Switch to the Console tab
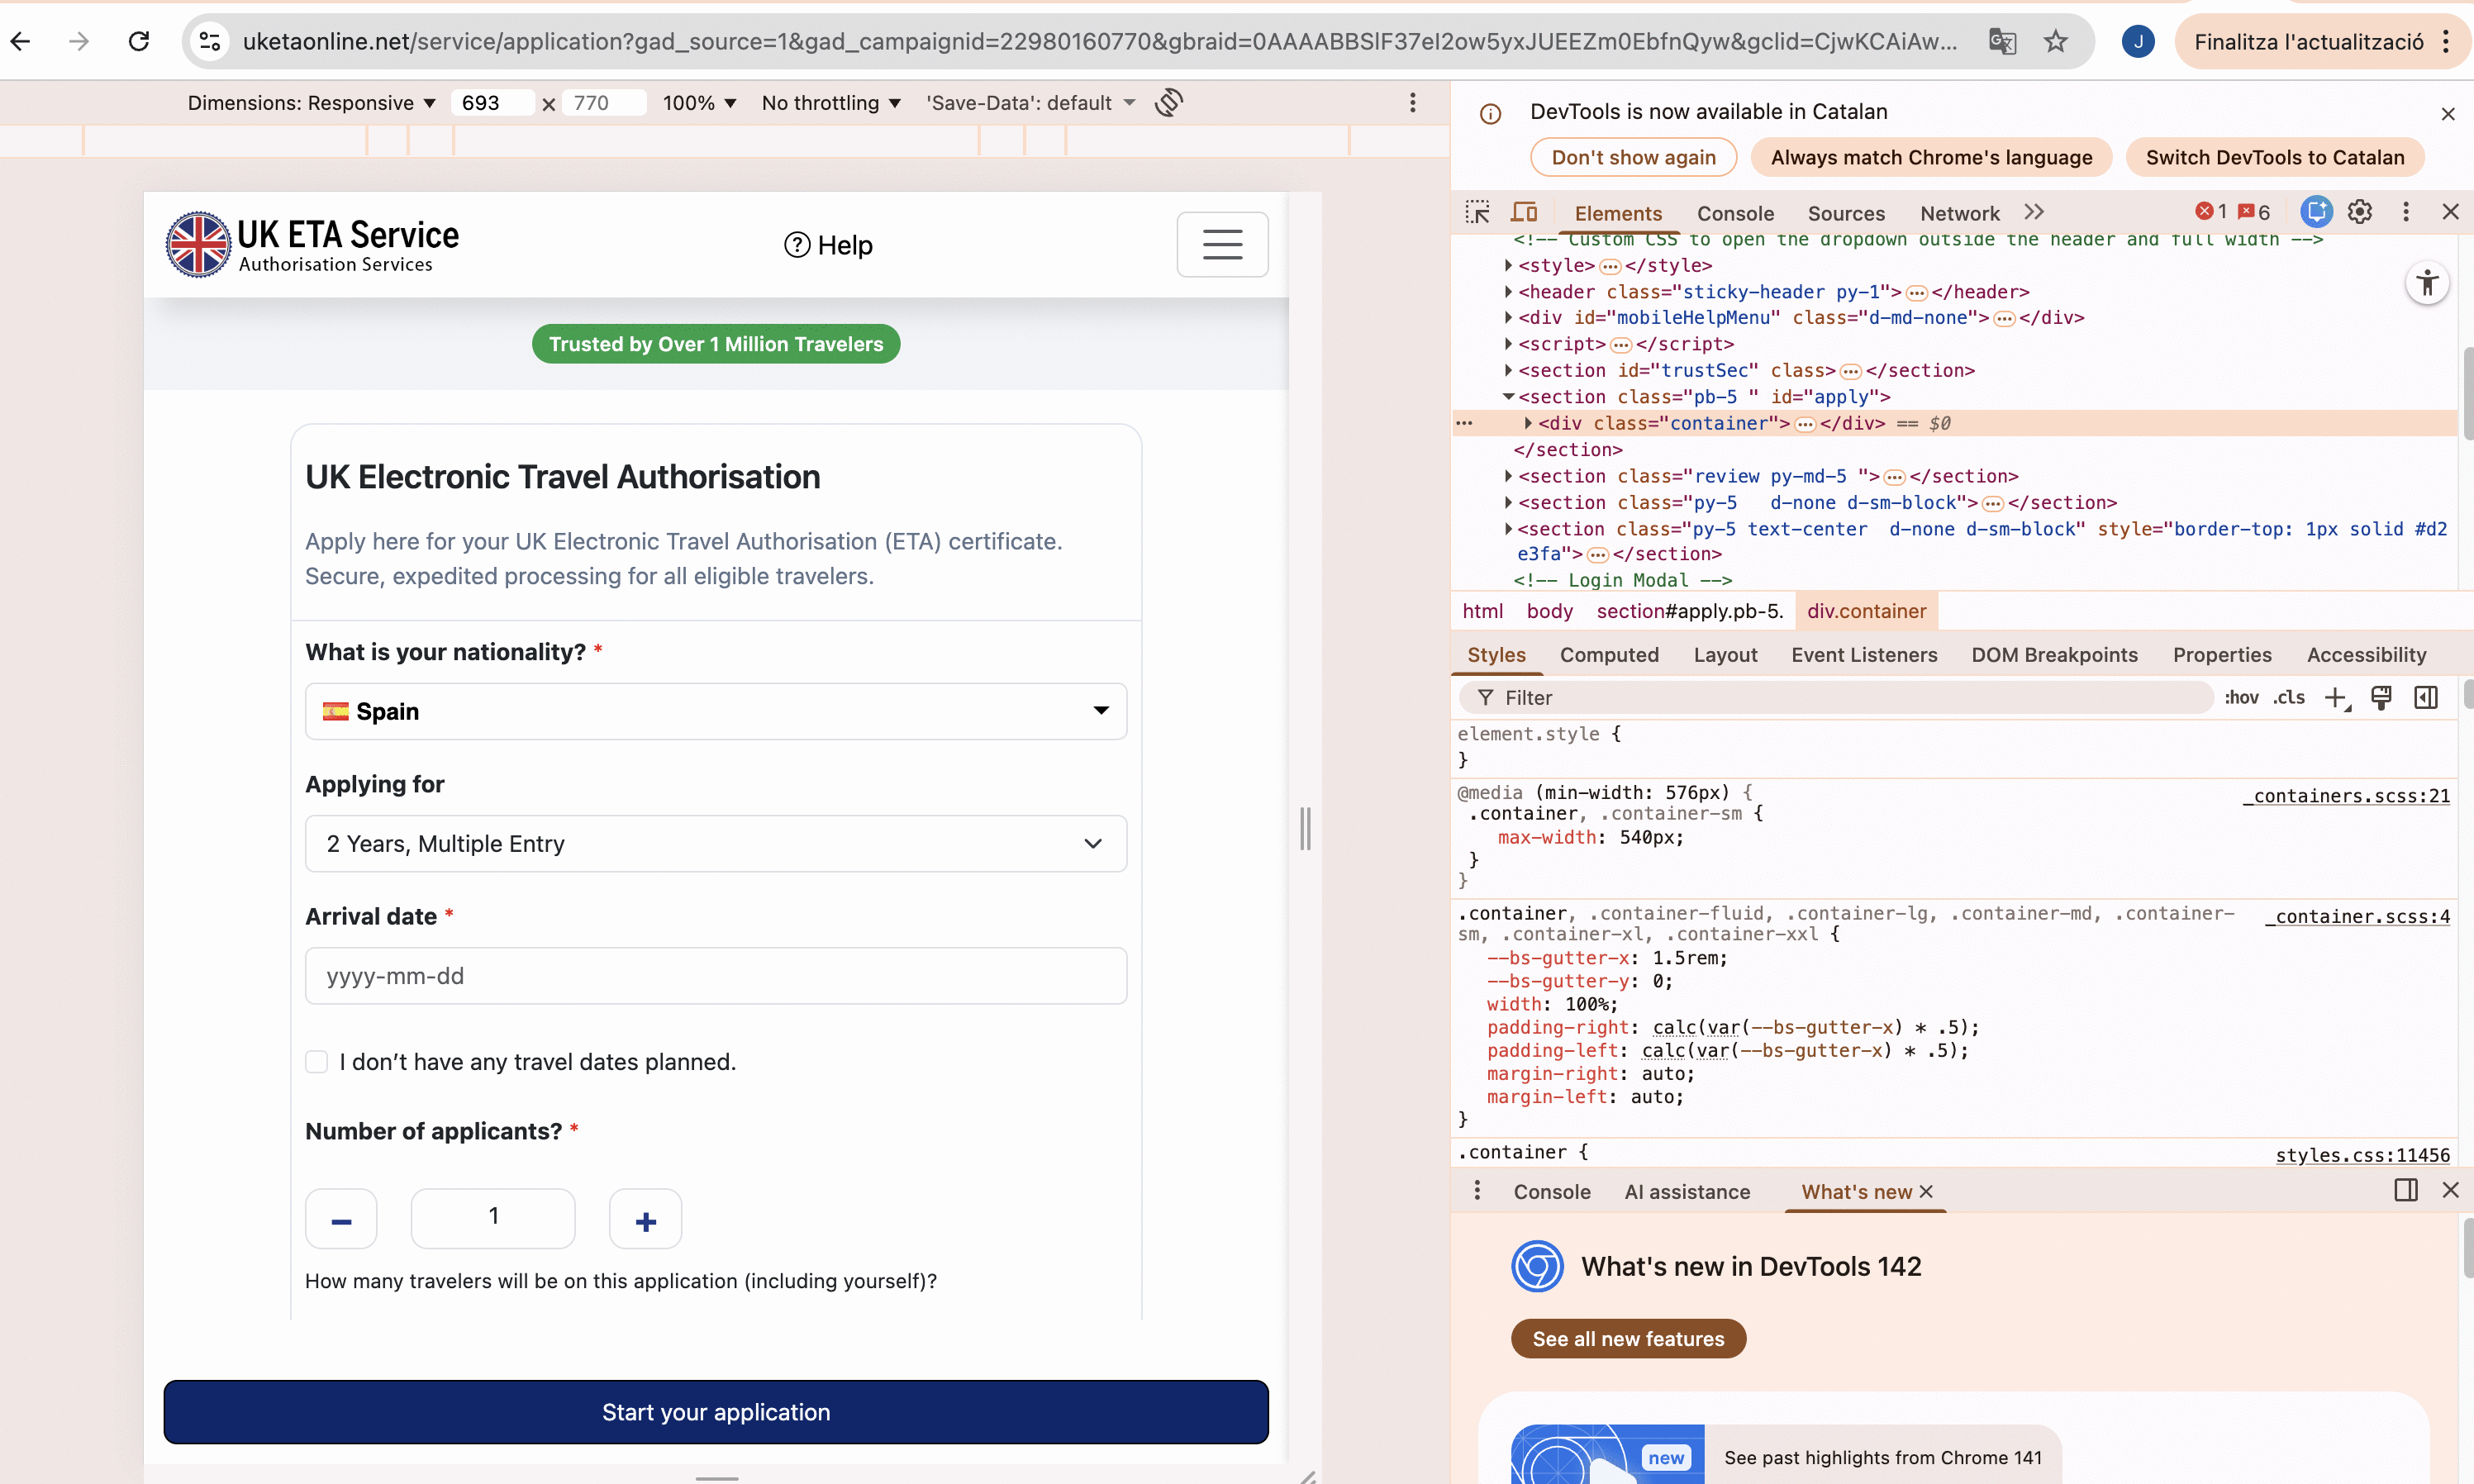2474x1484 pixels. (1735, 213)
